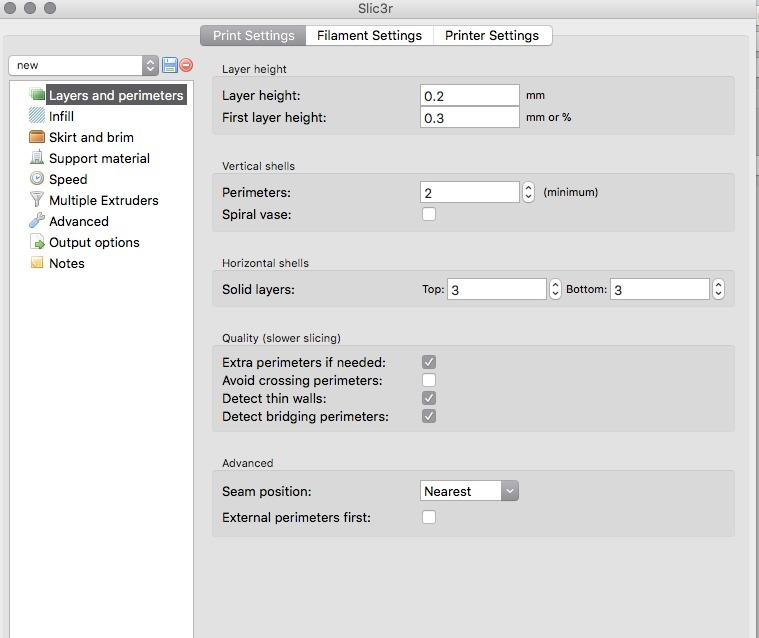Click the First layer height field
Screen dimensions: 759x638
tap(470, 118)
